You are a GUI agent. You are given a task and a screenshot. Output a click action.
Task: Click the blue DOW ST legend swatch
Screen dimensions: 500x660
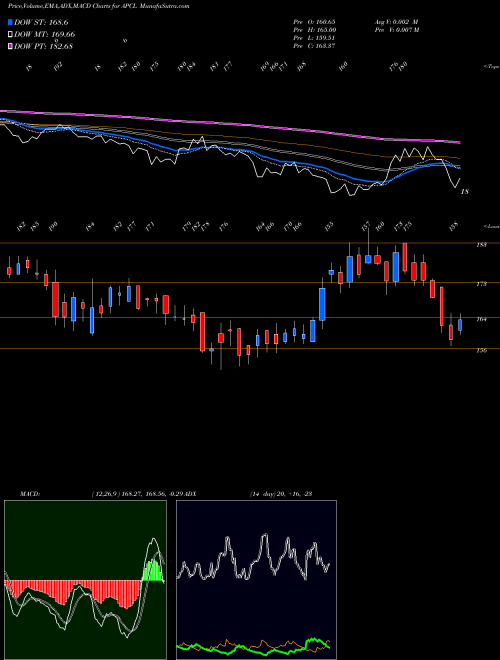(10, 22)
